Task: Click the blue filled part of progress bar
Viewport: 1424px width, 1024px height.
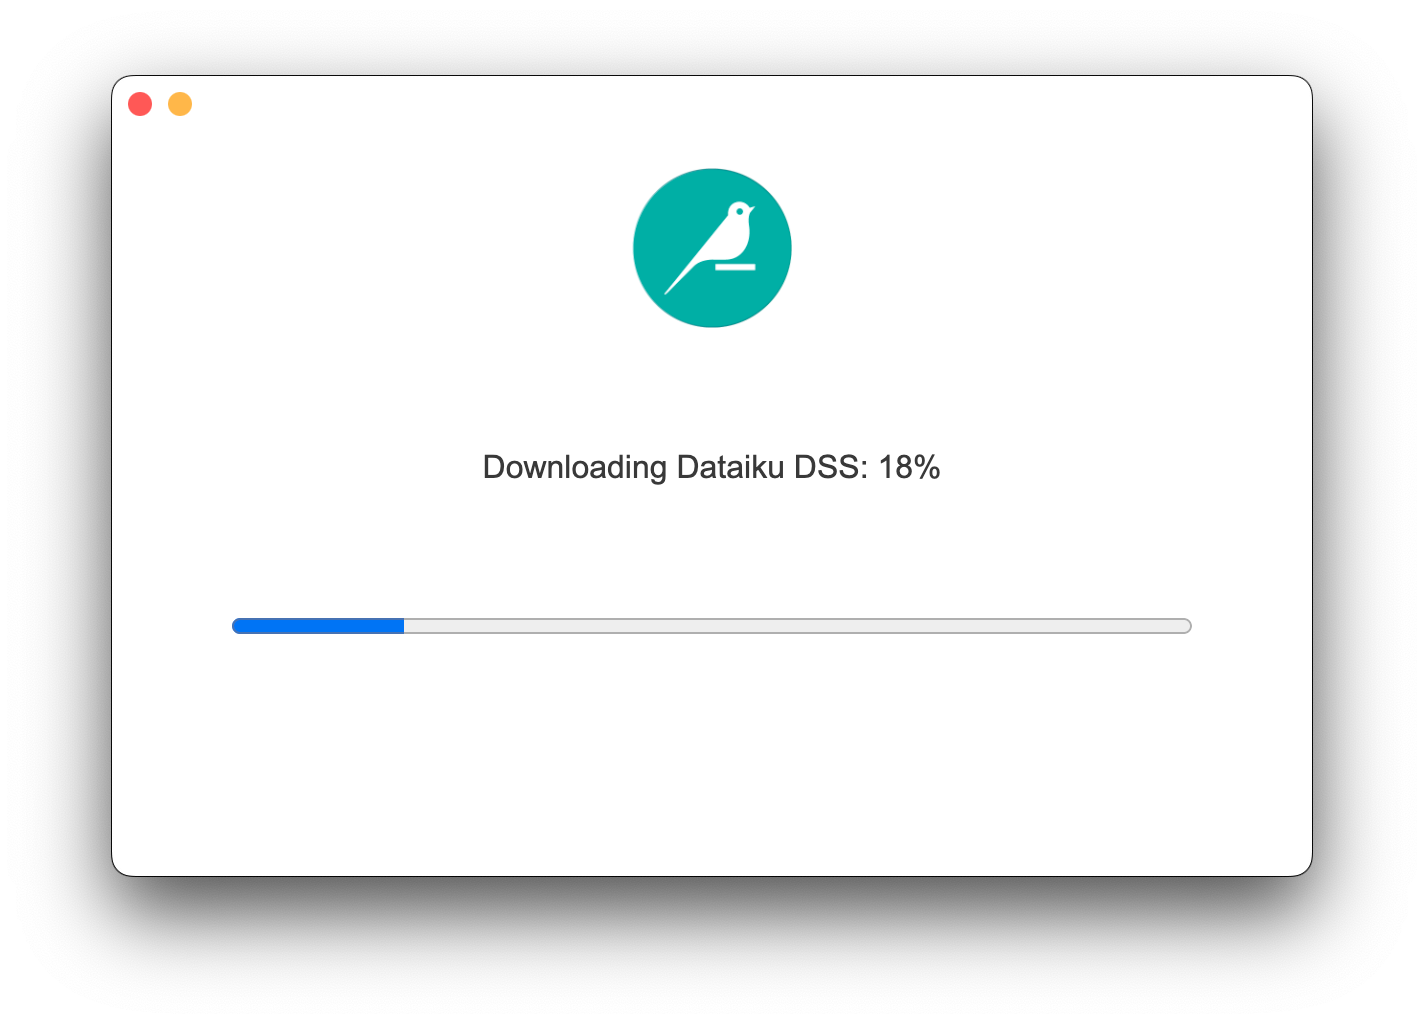Action: (x=318, y=626)
